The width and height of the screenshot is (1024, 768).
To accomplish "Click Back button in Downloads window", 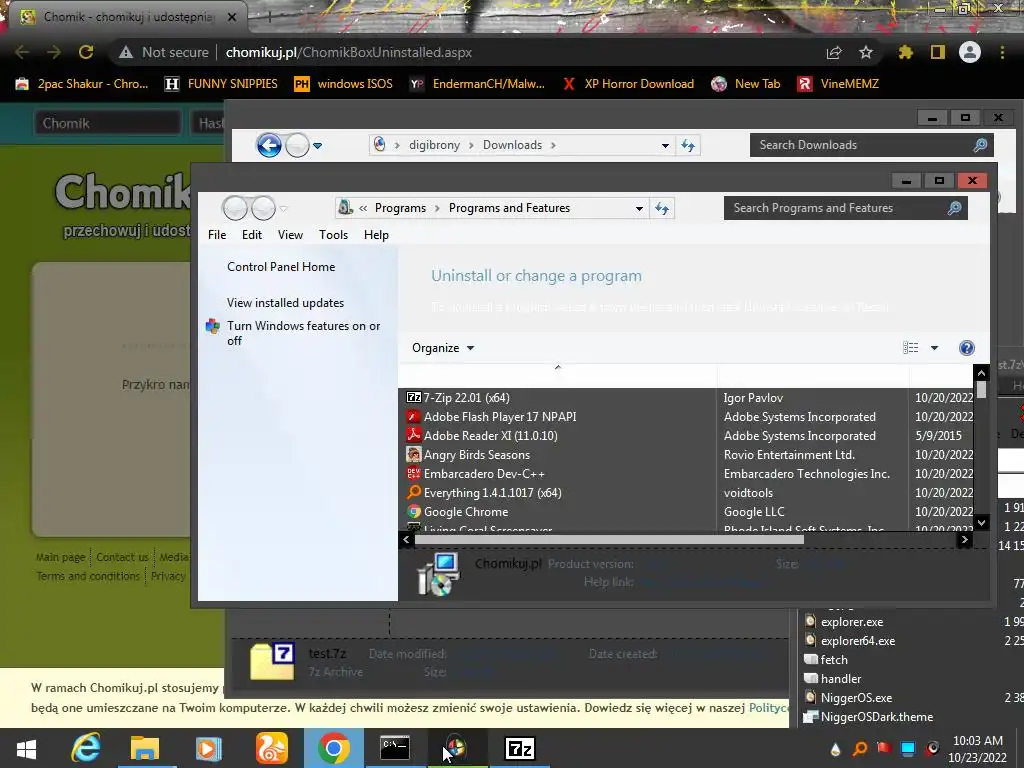I will (269, 145).
